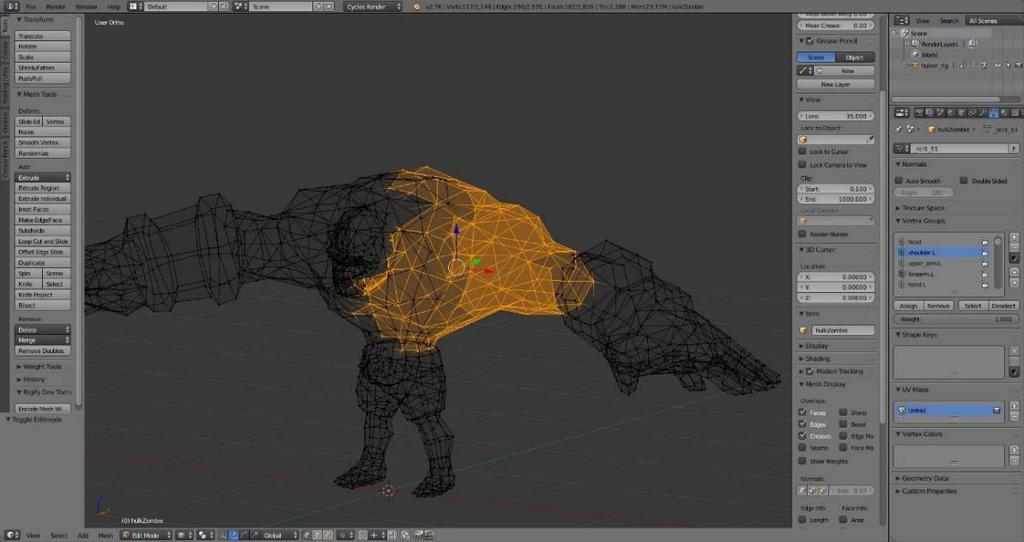The image size is (1024, 542).
Task: Open the Cycles Render engine dropdown
Action: pos(373,7)
